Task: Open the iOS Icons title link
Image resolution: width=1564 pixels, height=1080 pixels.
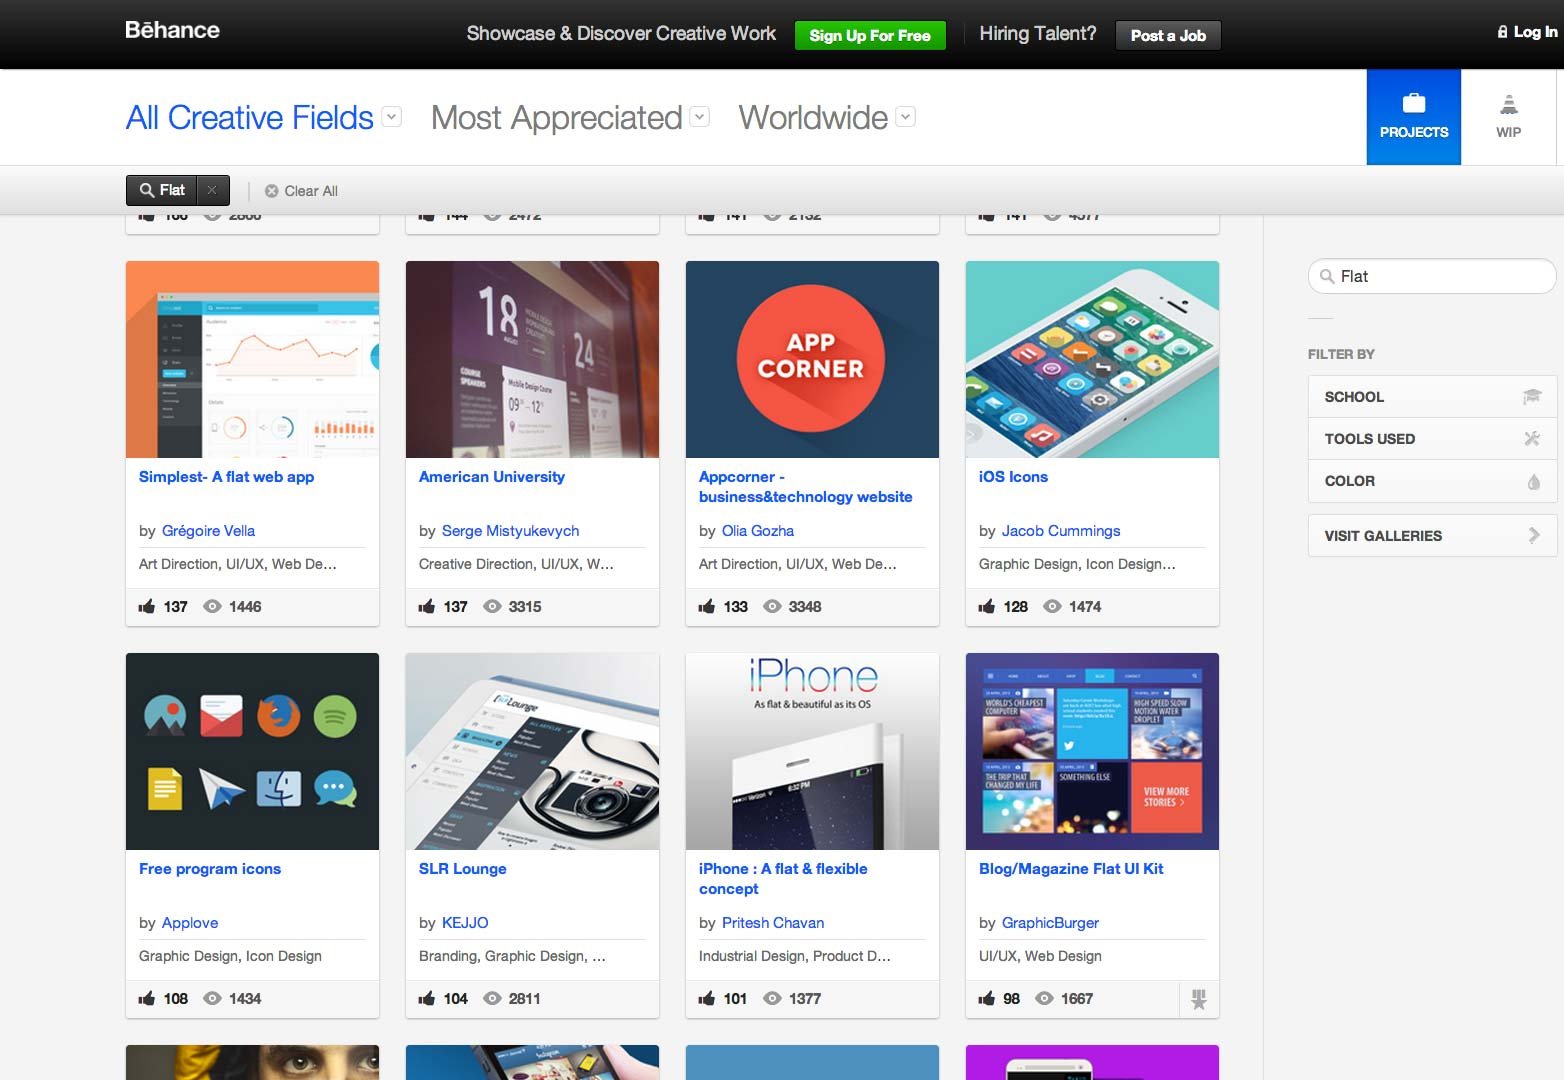Action: pyautogui.click(x=1013, y=477)
